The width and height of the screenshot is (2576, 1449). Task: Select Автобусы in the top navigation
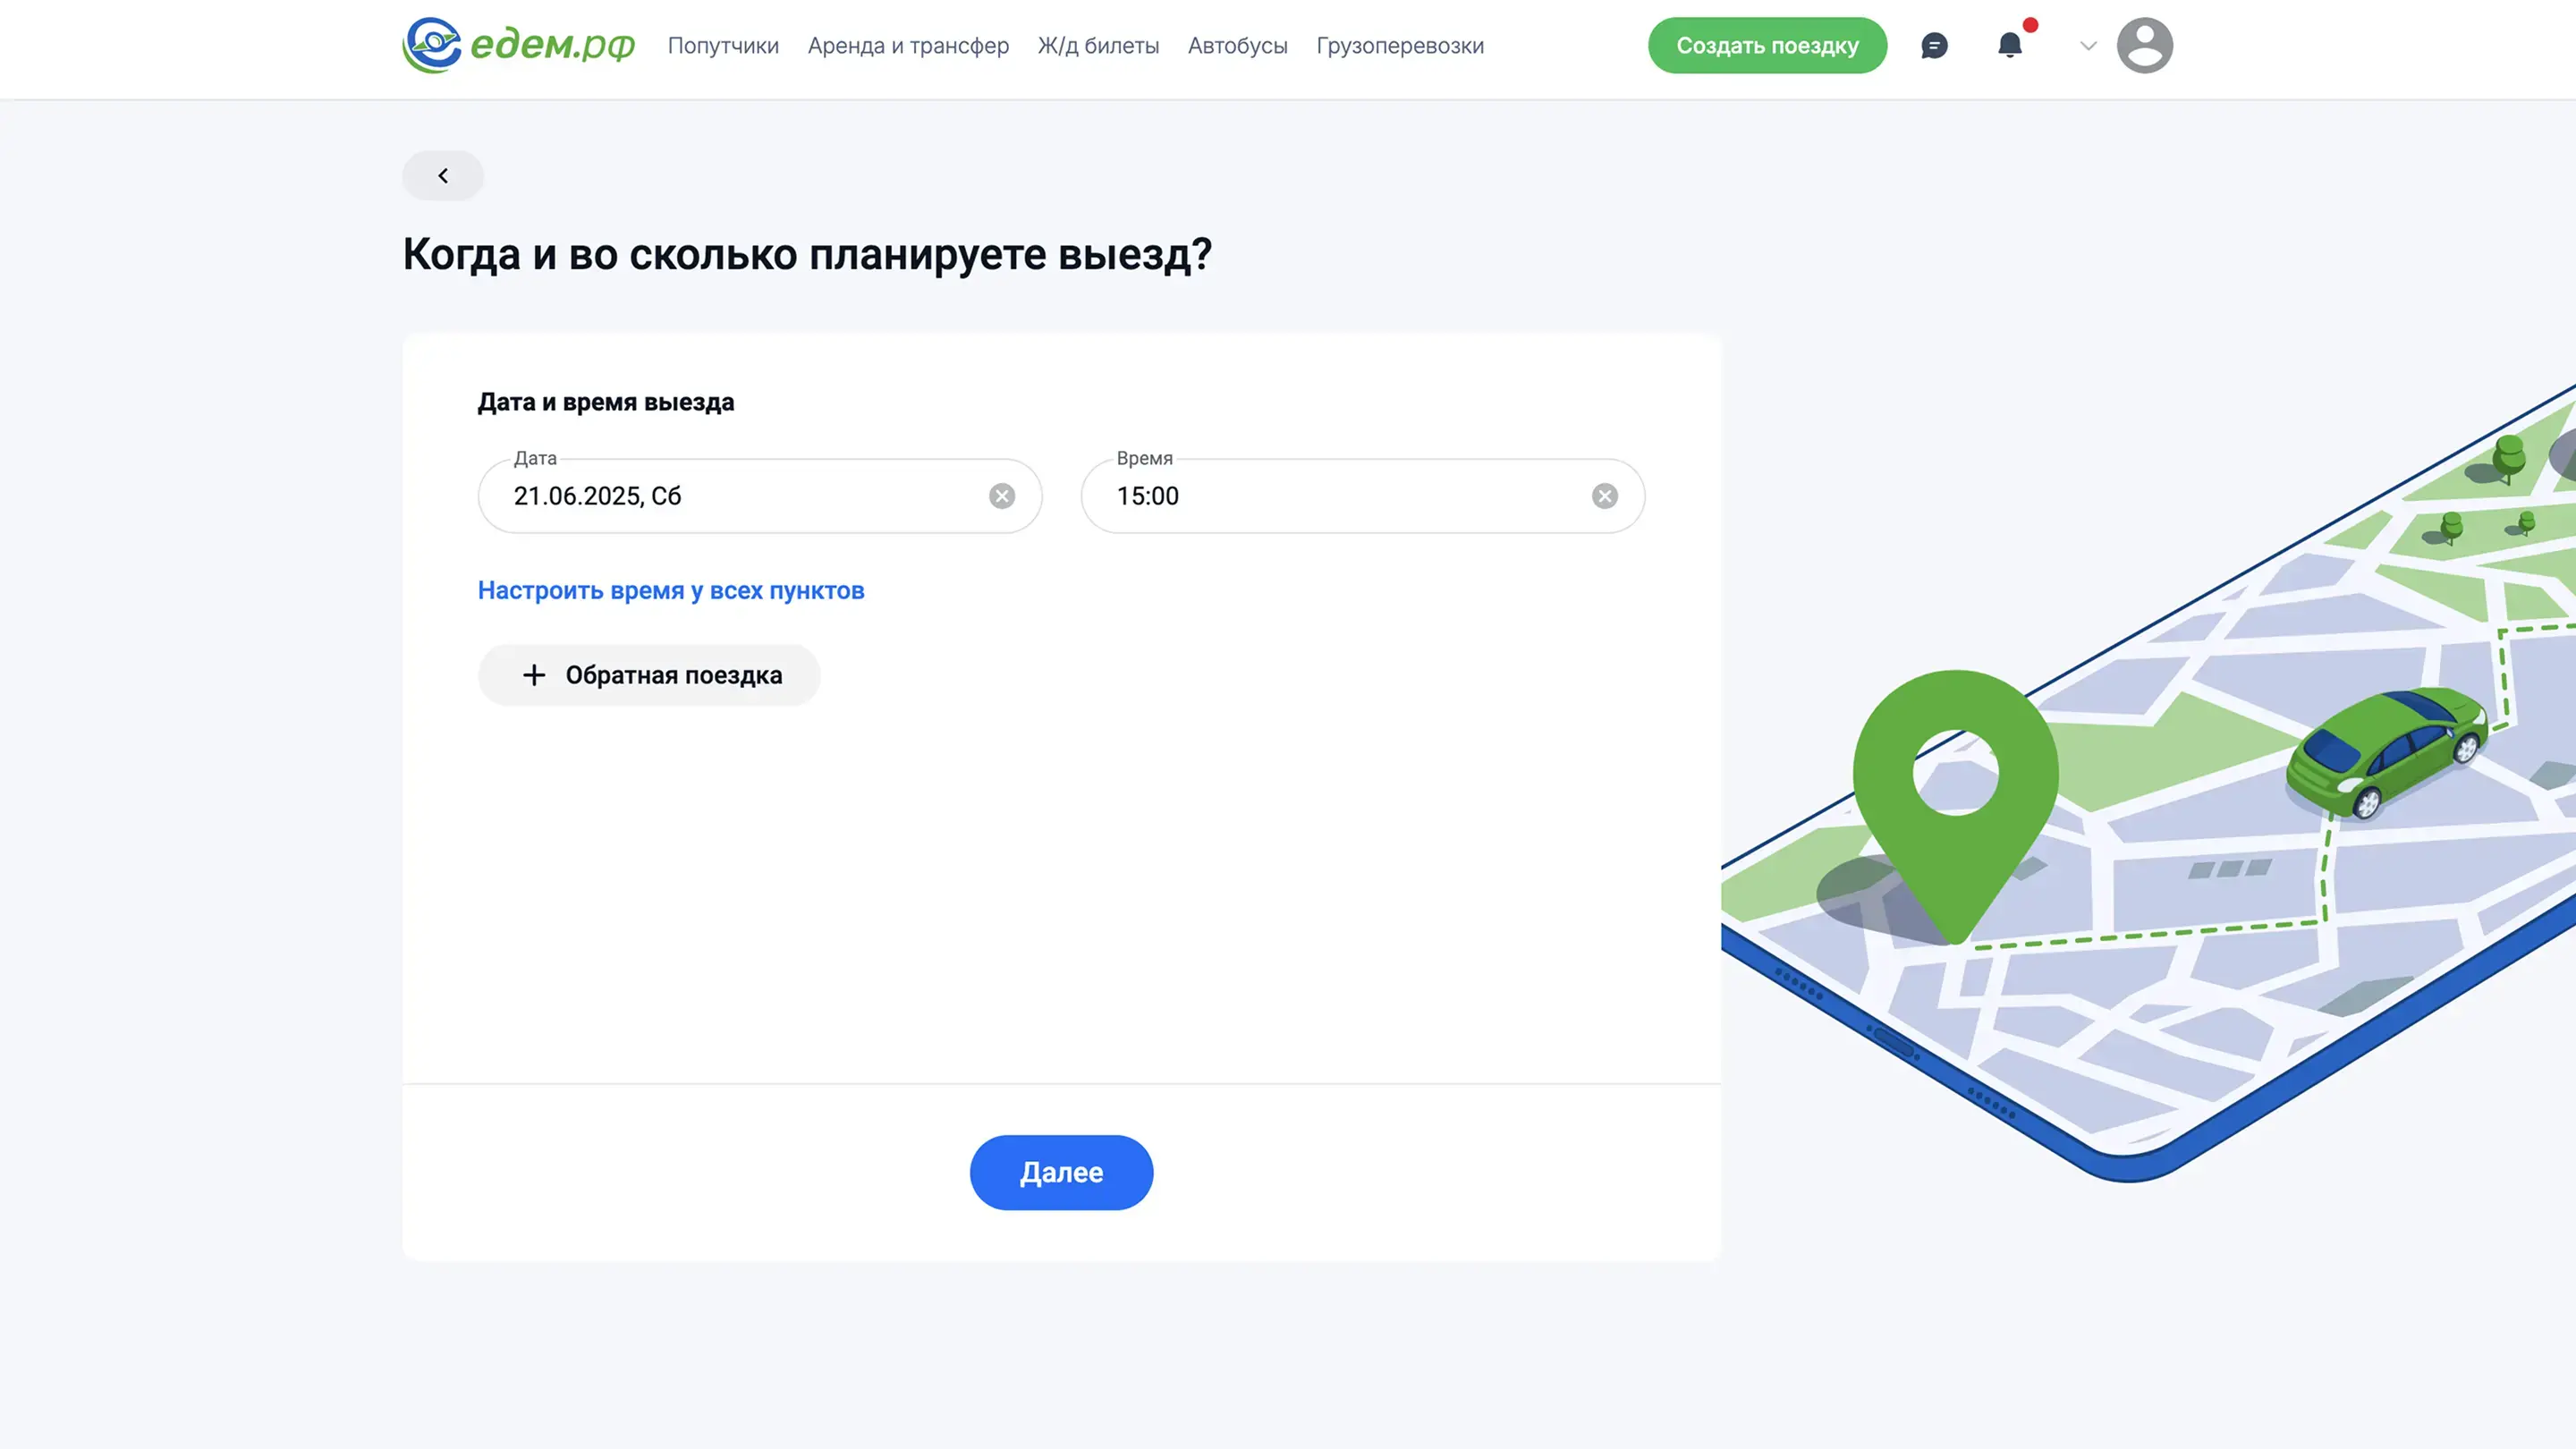1237,46
